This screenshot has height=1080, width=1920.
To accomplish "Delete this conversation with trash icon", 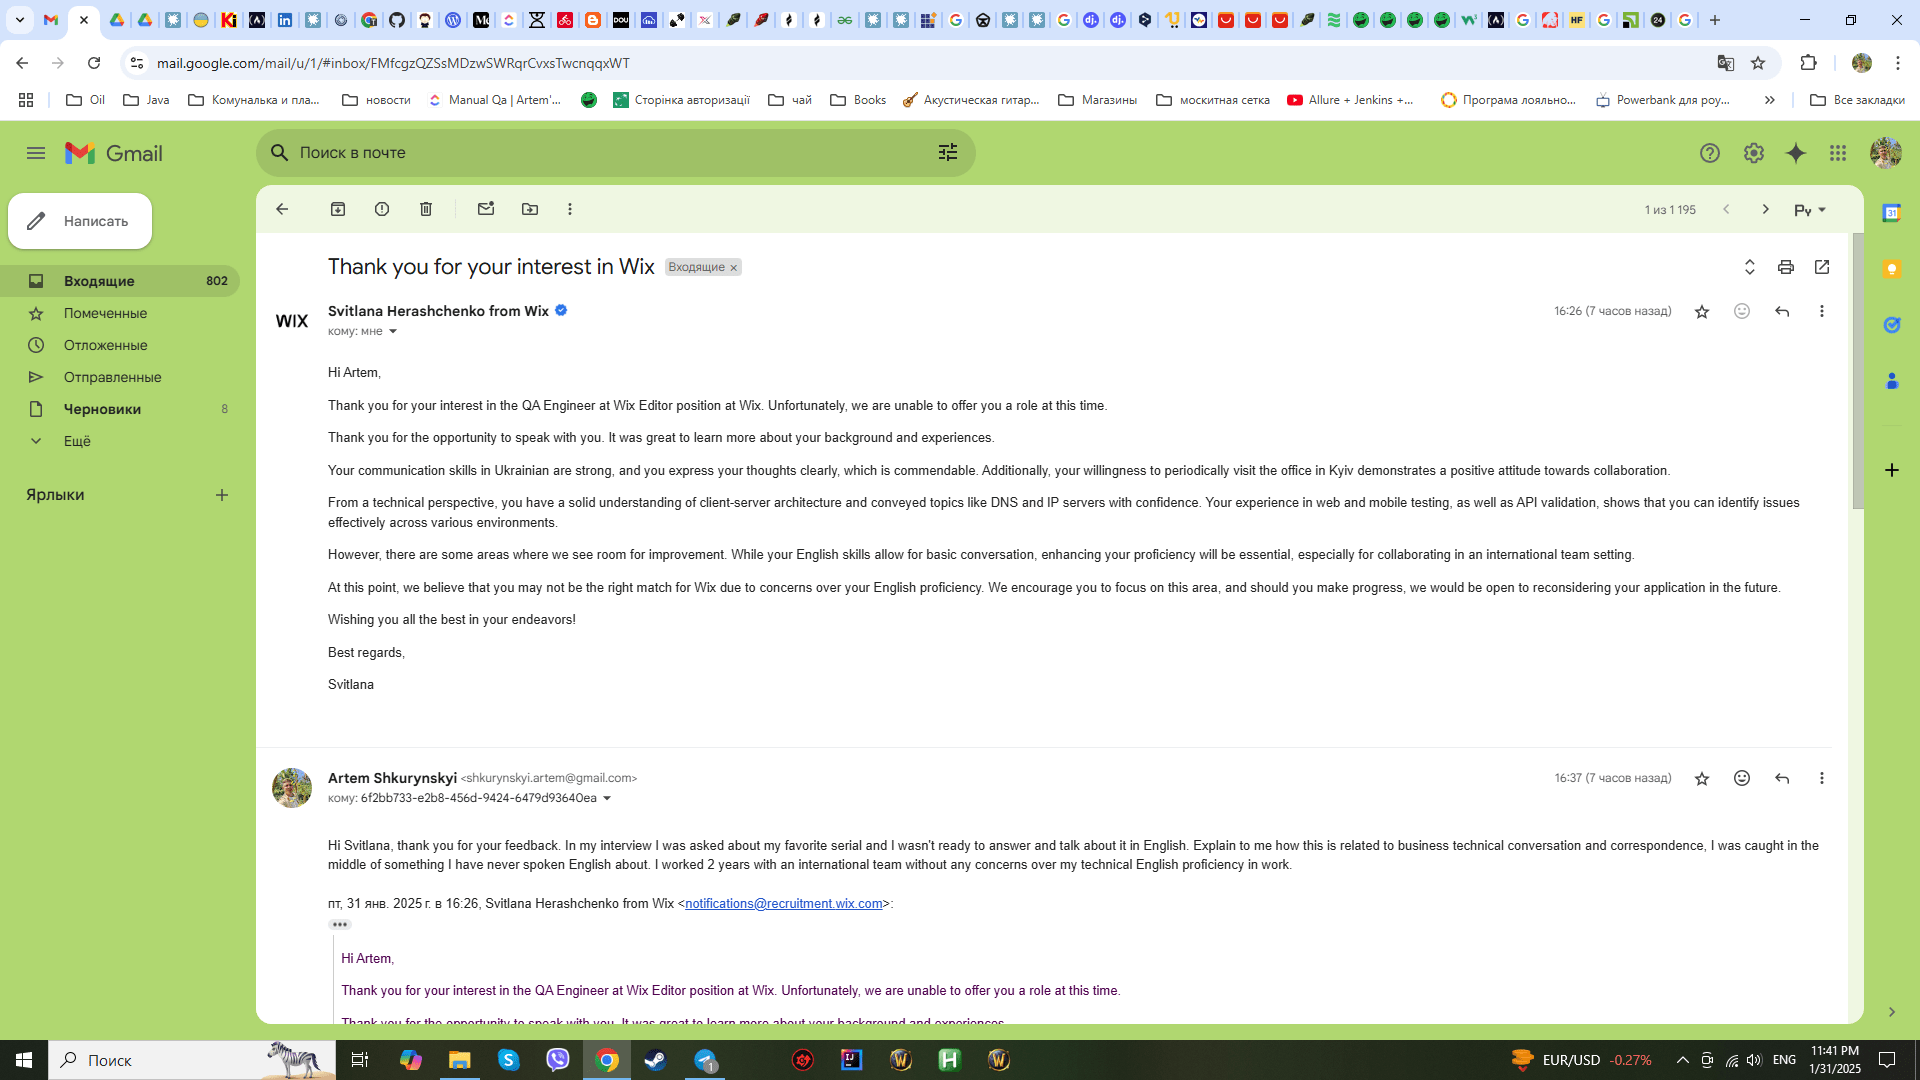I will 426,209.
